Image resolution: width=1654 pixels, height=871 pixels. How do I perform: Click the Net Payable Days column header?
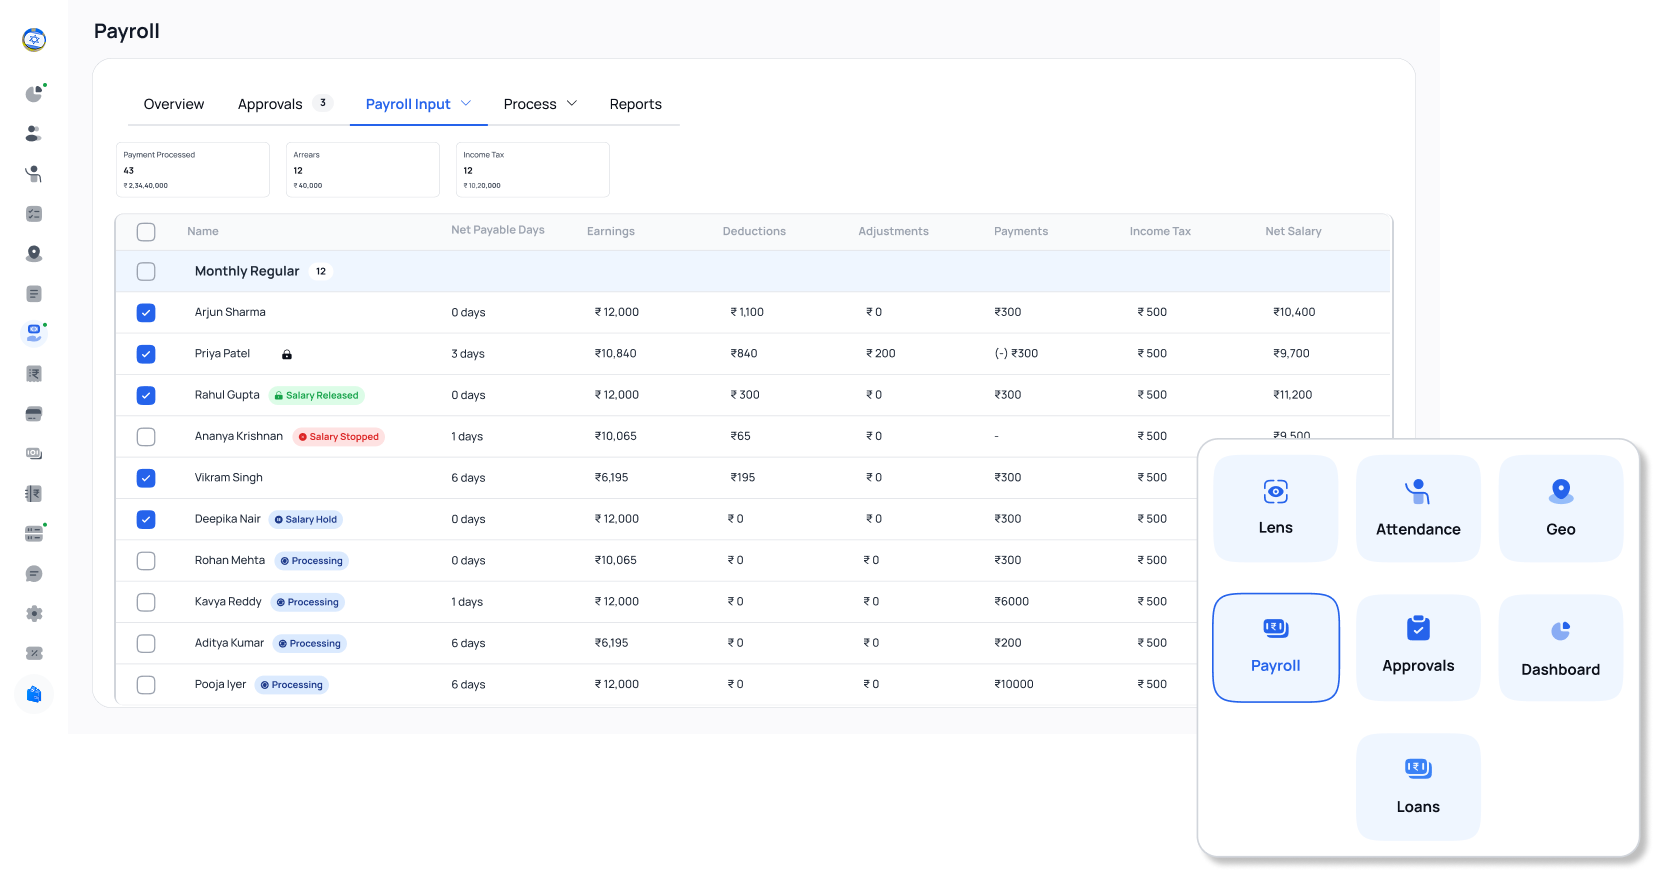[x=498, y=230]
